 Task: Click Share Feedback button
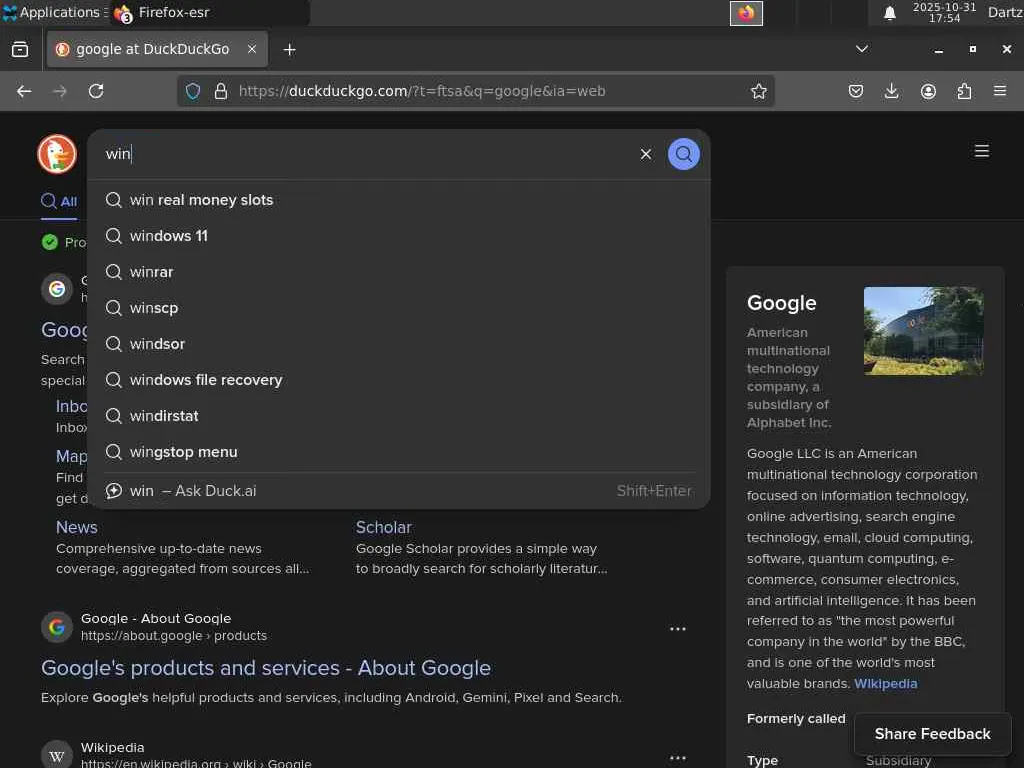click(x=932, y=734)
